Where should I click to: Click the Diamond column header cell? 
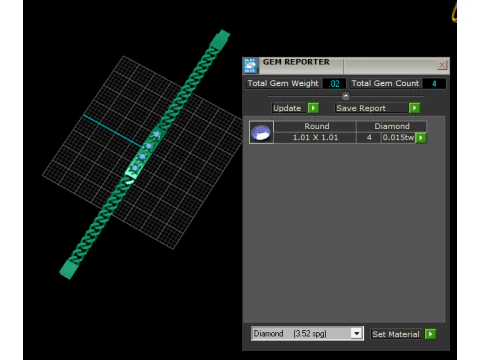pos(392,126)
